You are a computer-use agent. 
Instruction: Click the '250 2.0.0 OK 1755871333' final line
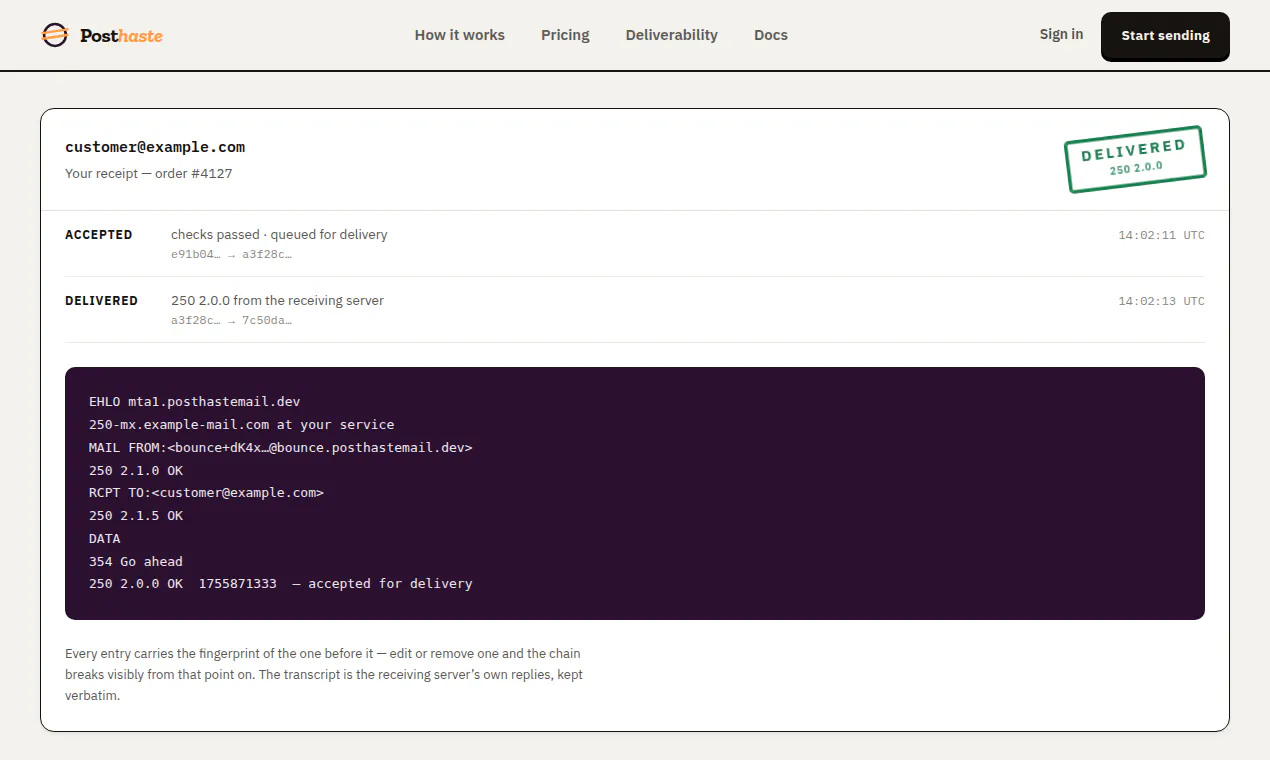(280, 584)
